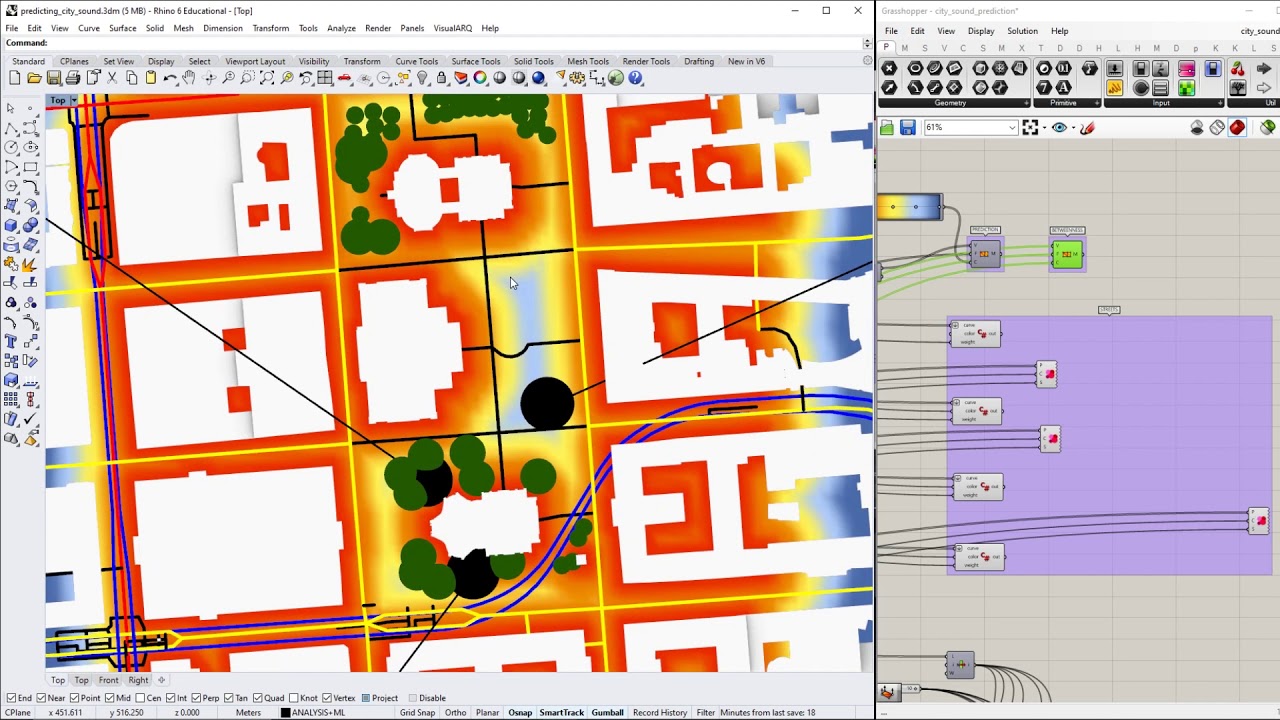1280x720 pixels.
Task: Select the Colour Swatch green checker icon
Action: 1186,88
